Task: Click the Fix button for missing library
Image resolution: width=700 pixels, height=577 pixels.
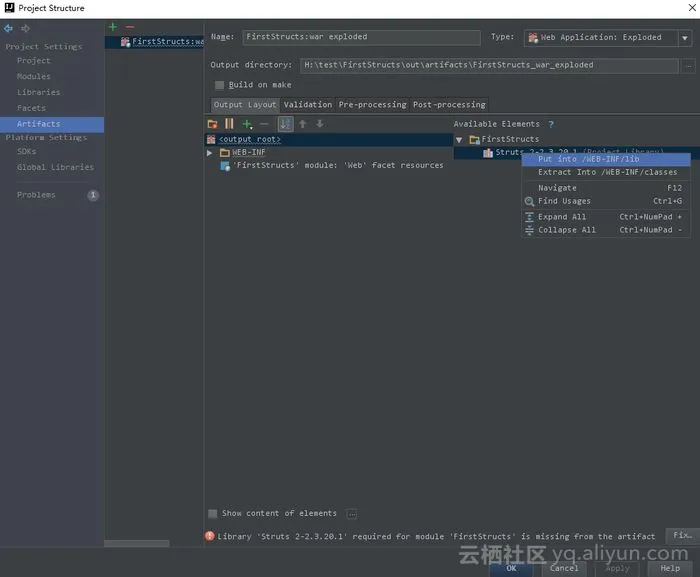Action: (682, 535)
